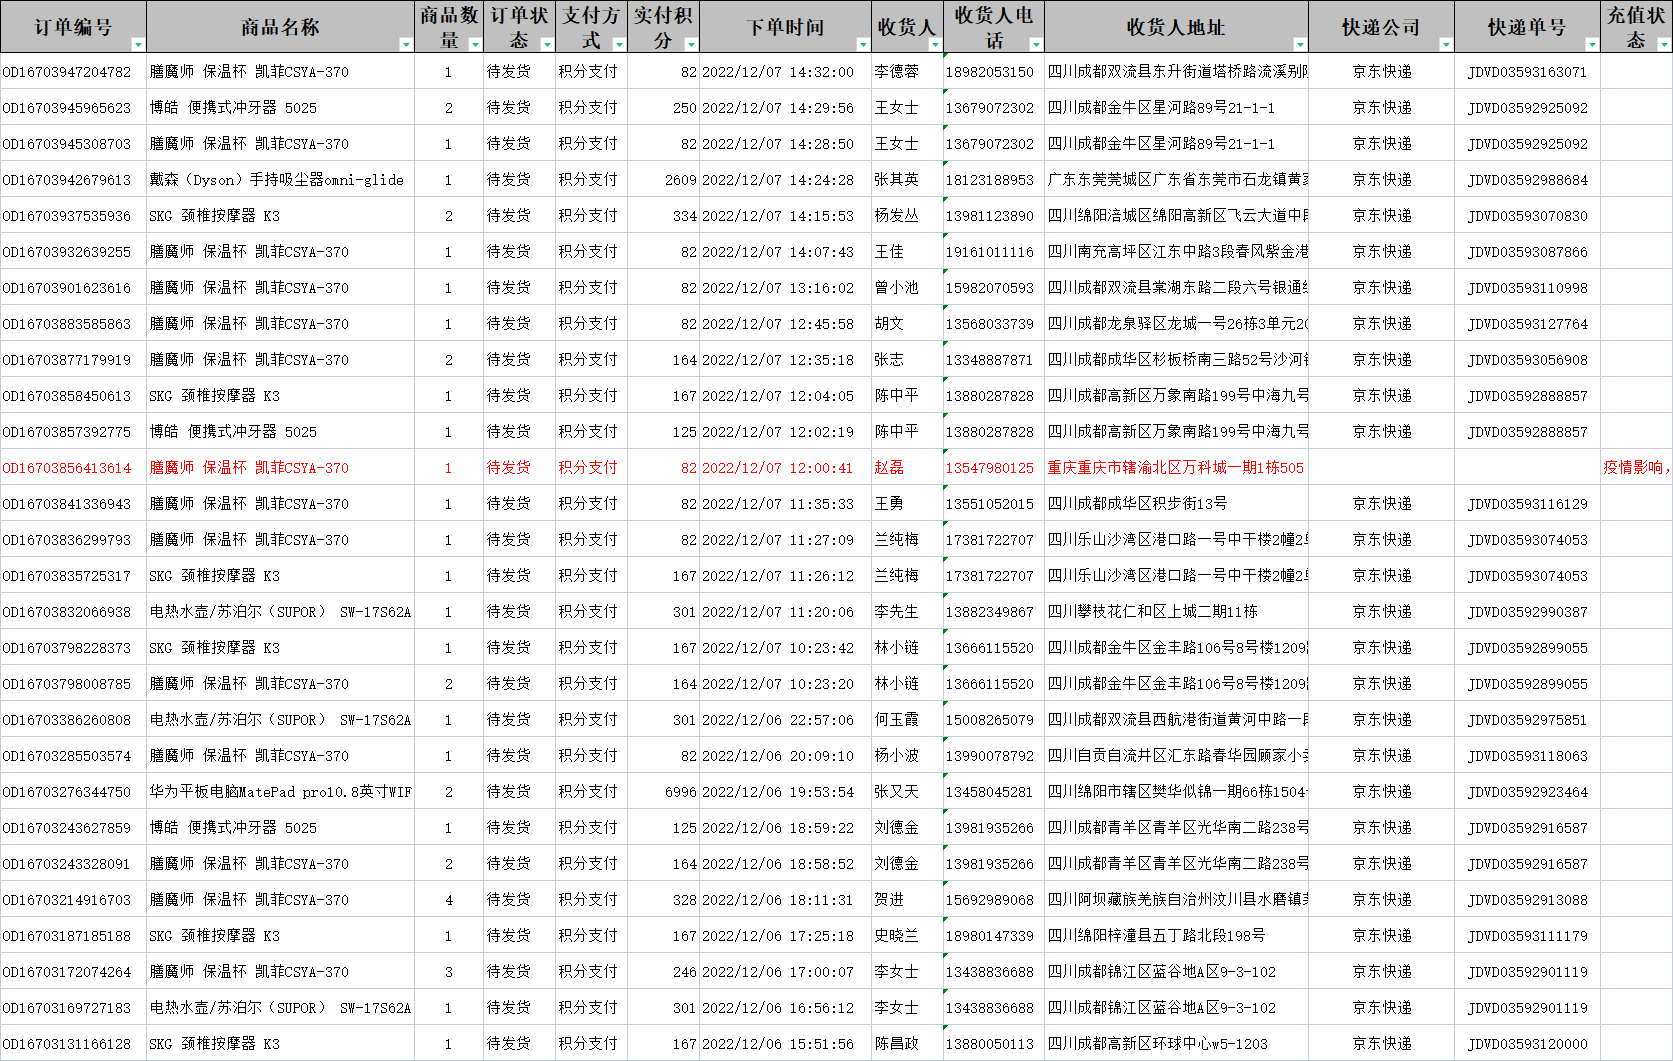
Task: Click recipient name 陈昌政
Action: point(896,1044)
